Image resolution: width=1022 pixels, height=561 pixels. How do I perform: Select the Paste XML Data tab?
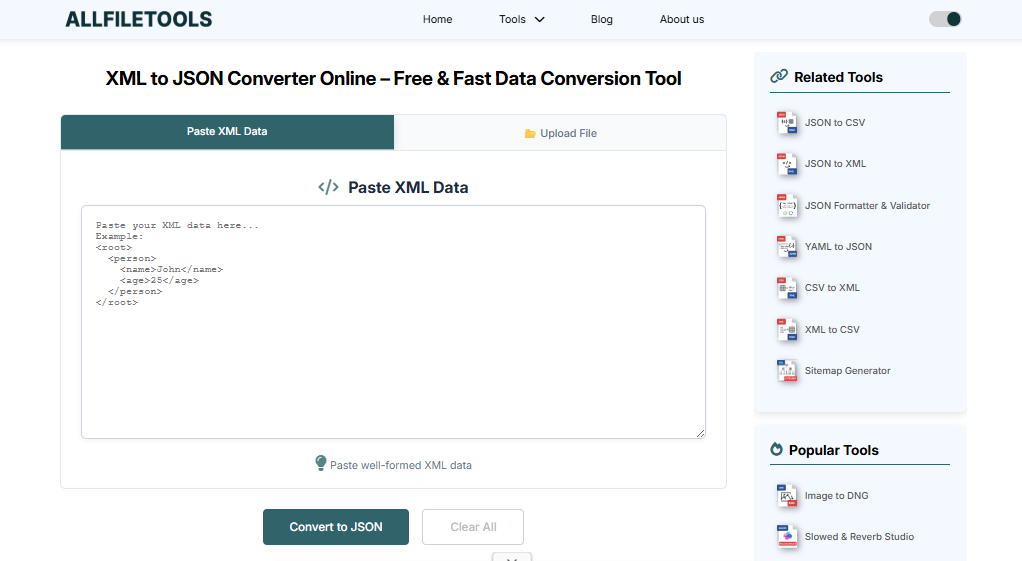coord(227,132)
